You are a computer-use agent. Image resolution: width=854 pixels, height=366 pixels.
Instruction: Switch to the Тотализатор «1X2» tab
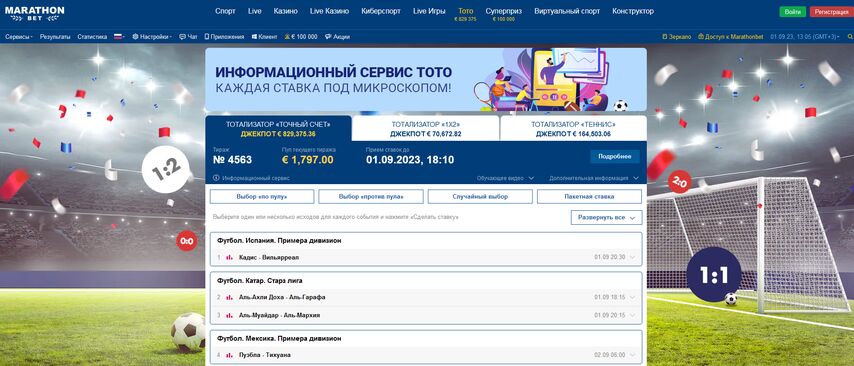[x=425, y=129]
